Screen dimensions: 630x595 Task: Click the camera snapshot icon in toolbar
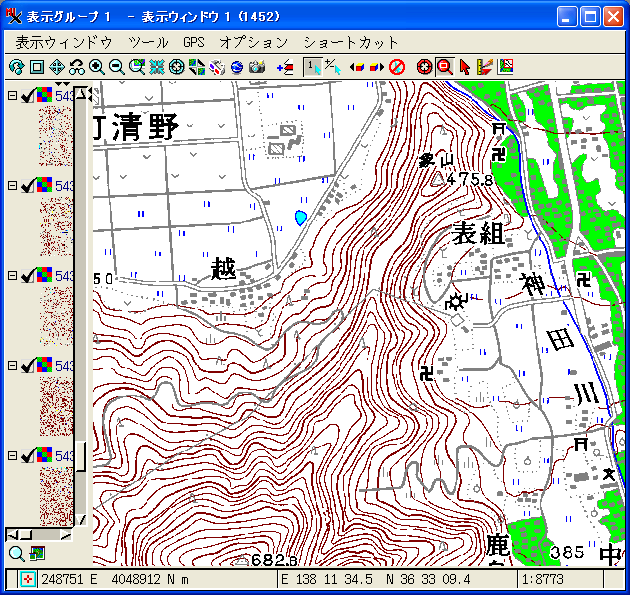(257, 67)
